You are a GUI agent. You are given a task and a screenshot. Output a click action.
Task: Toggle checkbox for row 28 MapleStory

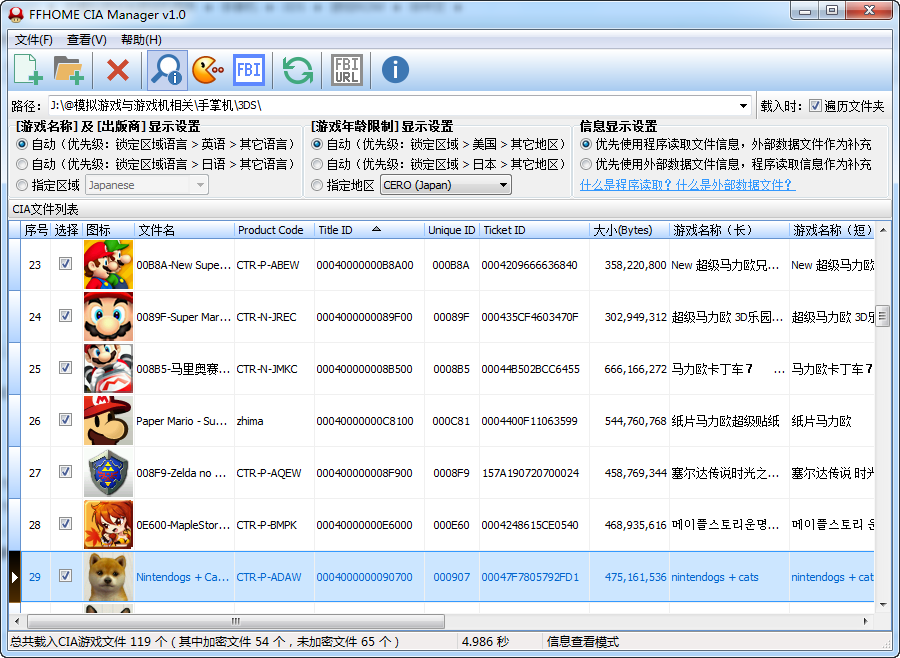(x=65, y=524)
